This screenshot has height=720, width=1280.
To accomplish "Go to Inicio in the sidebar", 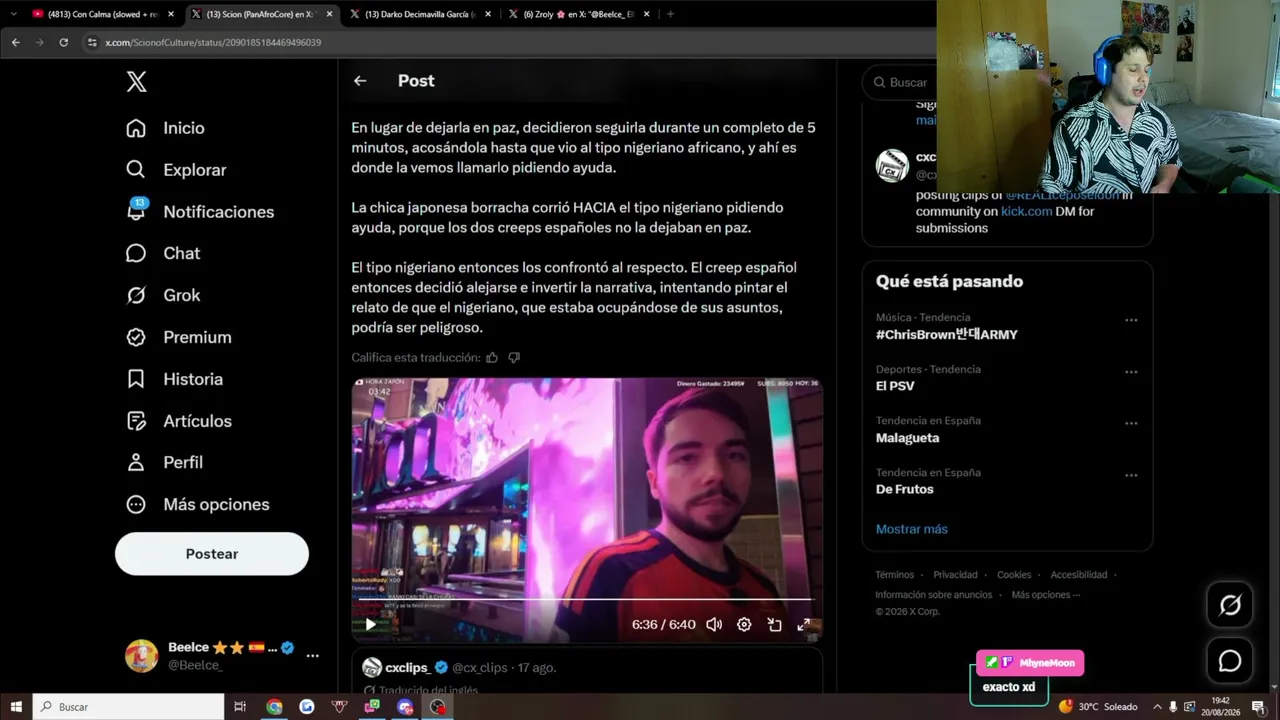I will [166, 128].
